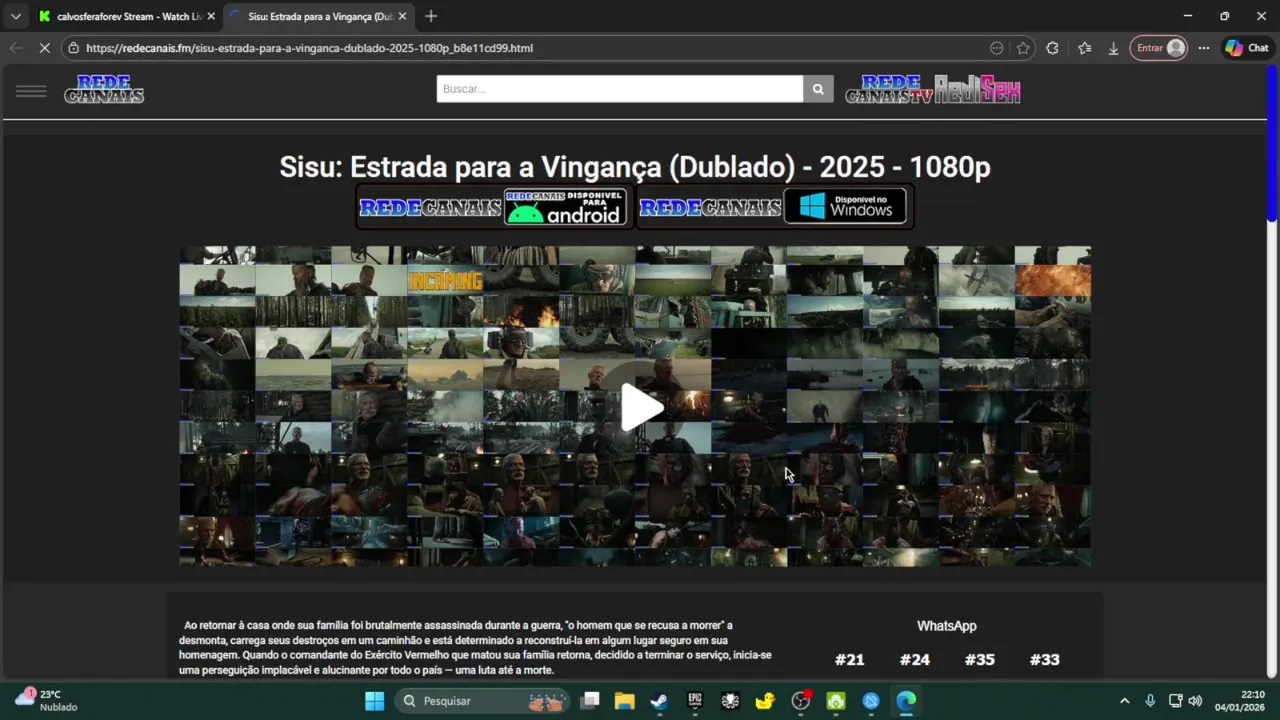Screen dimensions: 1280x720
Task: Open Steam from taskbar
Action: (659, 701)
